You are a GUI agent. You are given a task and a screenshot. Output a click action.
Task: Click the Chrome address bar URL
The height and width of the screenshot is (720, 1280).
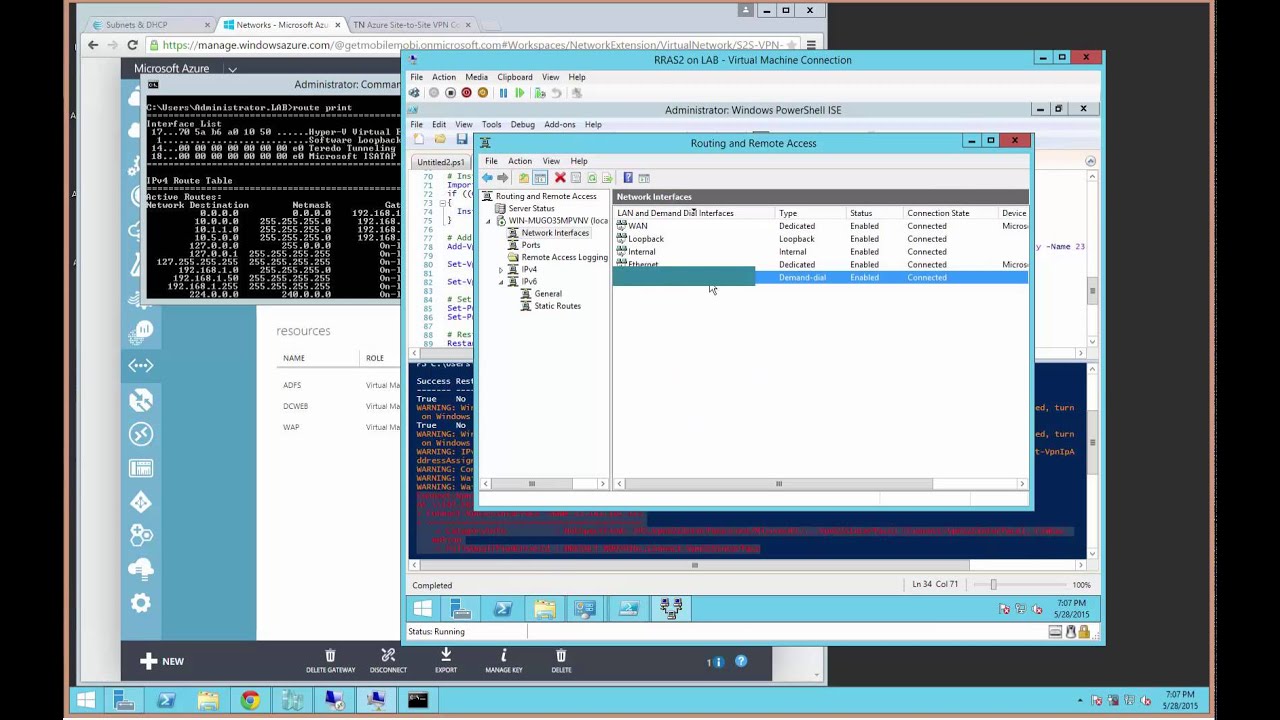(472, 45)
